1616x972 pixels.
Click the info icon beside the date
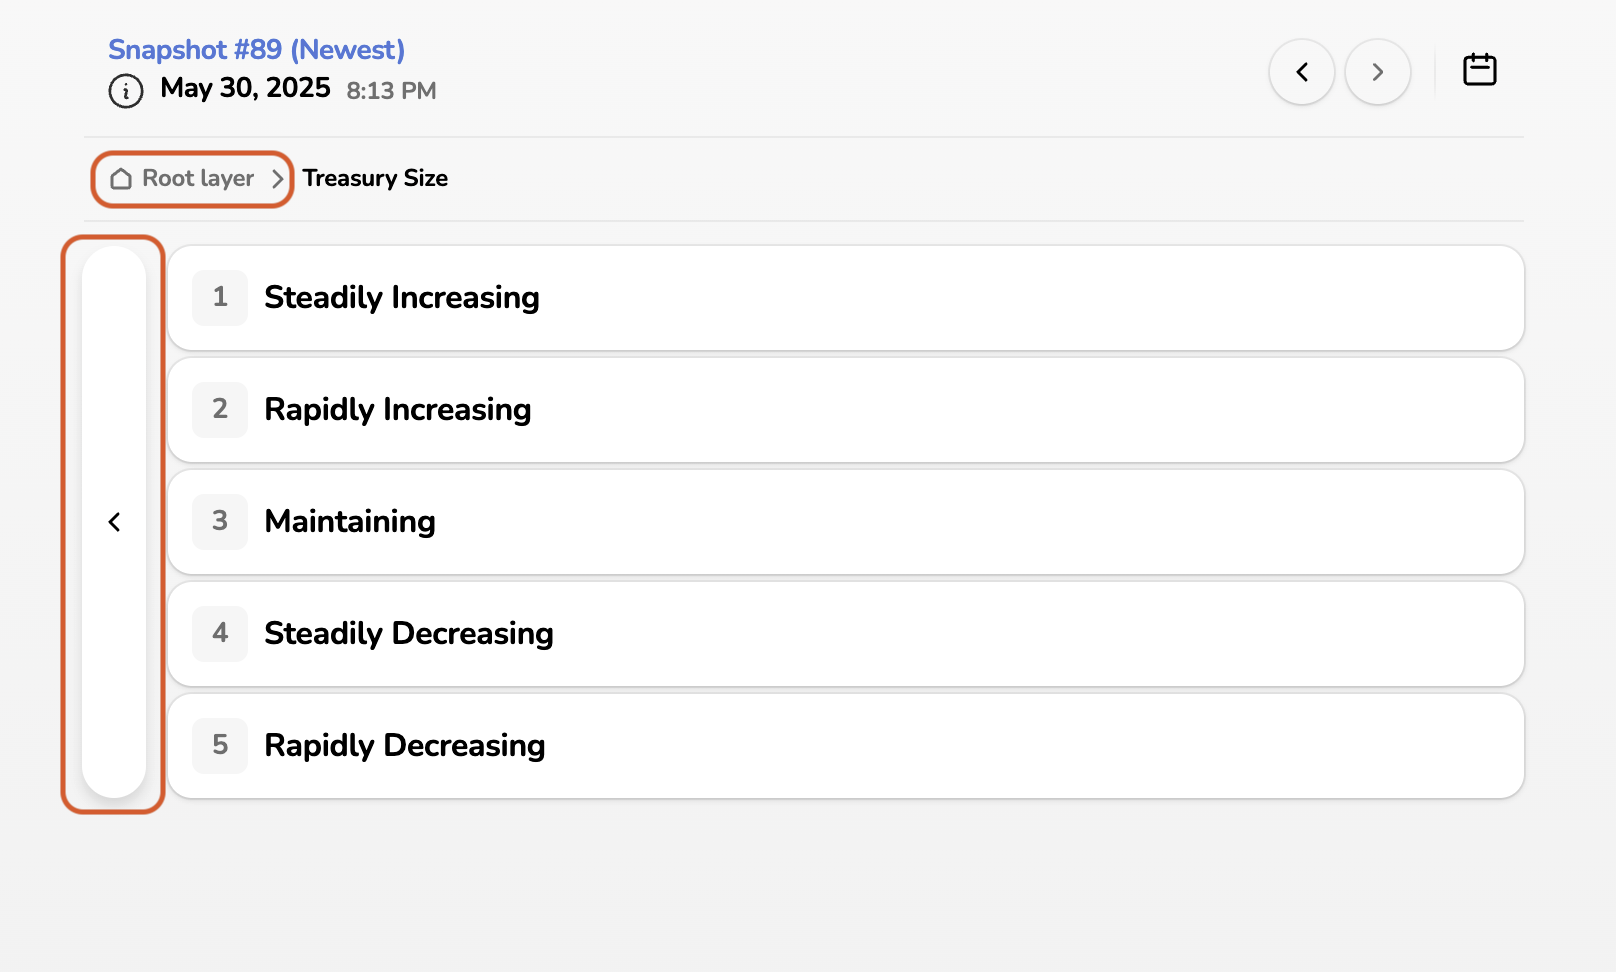coord(126,91)
